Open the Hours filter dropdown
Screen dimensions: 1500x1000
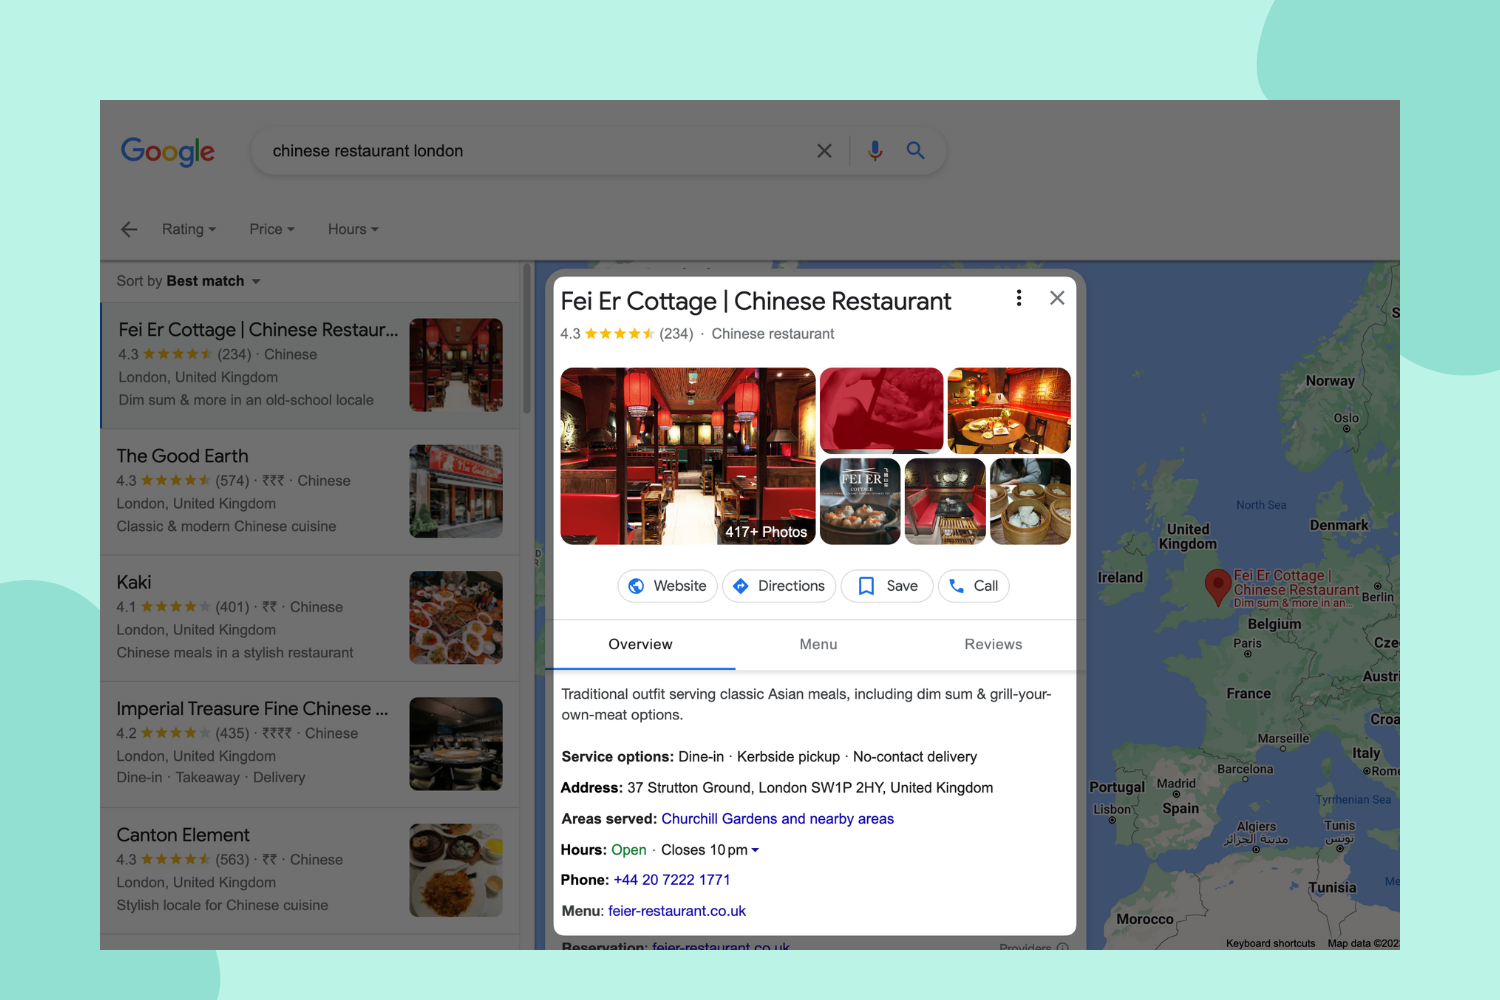pos(353,229)
